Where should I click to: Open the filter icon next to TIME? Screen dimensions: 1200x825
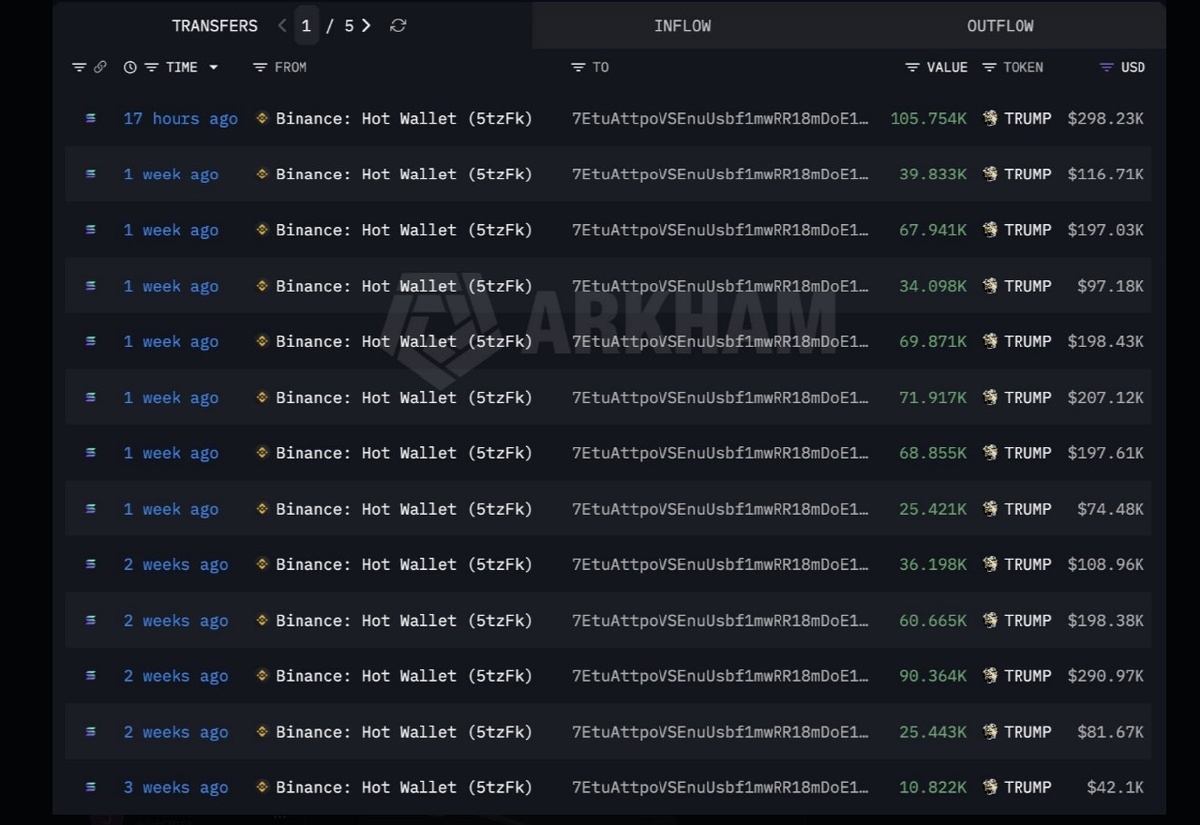coord(152,67)
